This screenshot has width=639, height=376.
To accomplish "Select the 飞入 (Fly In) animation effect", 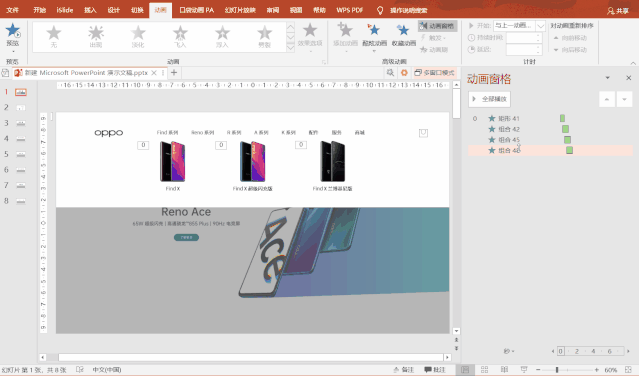I will 180,37.
